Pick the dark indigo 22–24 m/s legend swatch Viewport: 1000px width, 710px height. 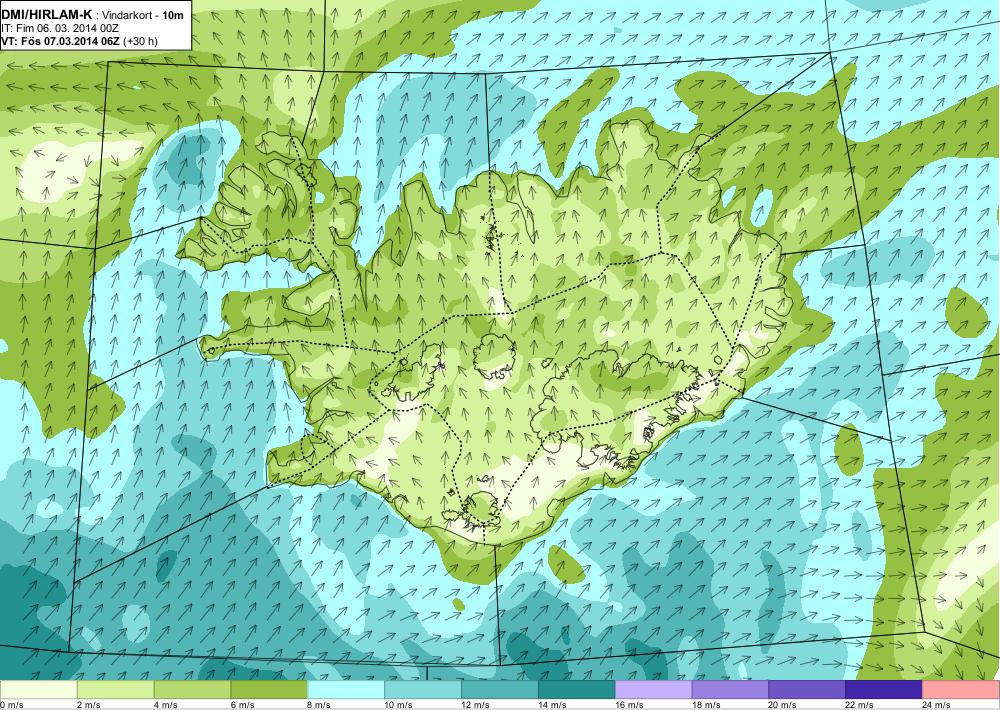(x=884, y=690)
